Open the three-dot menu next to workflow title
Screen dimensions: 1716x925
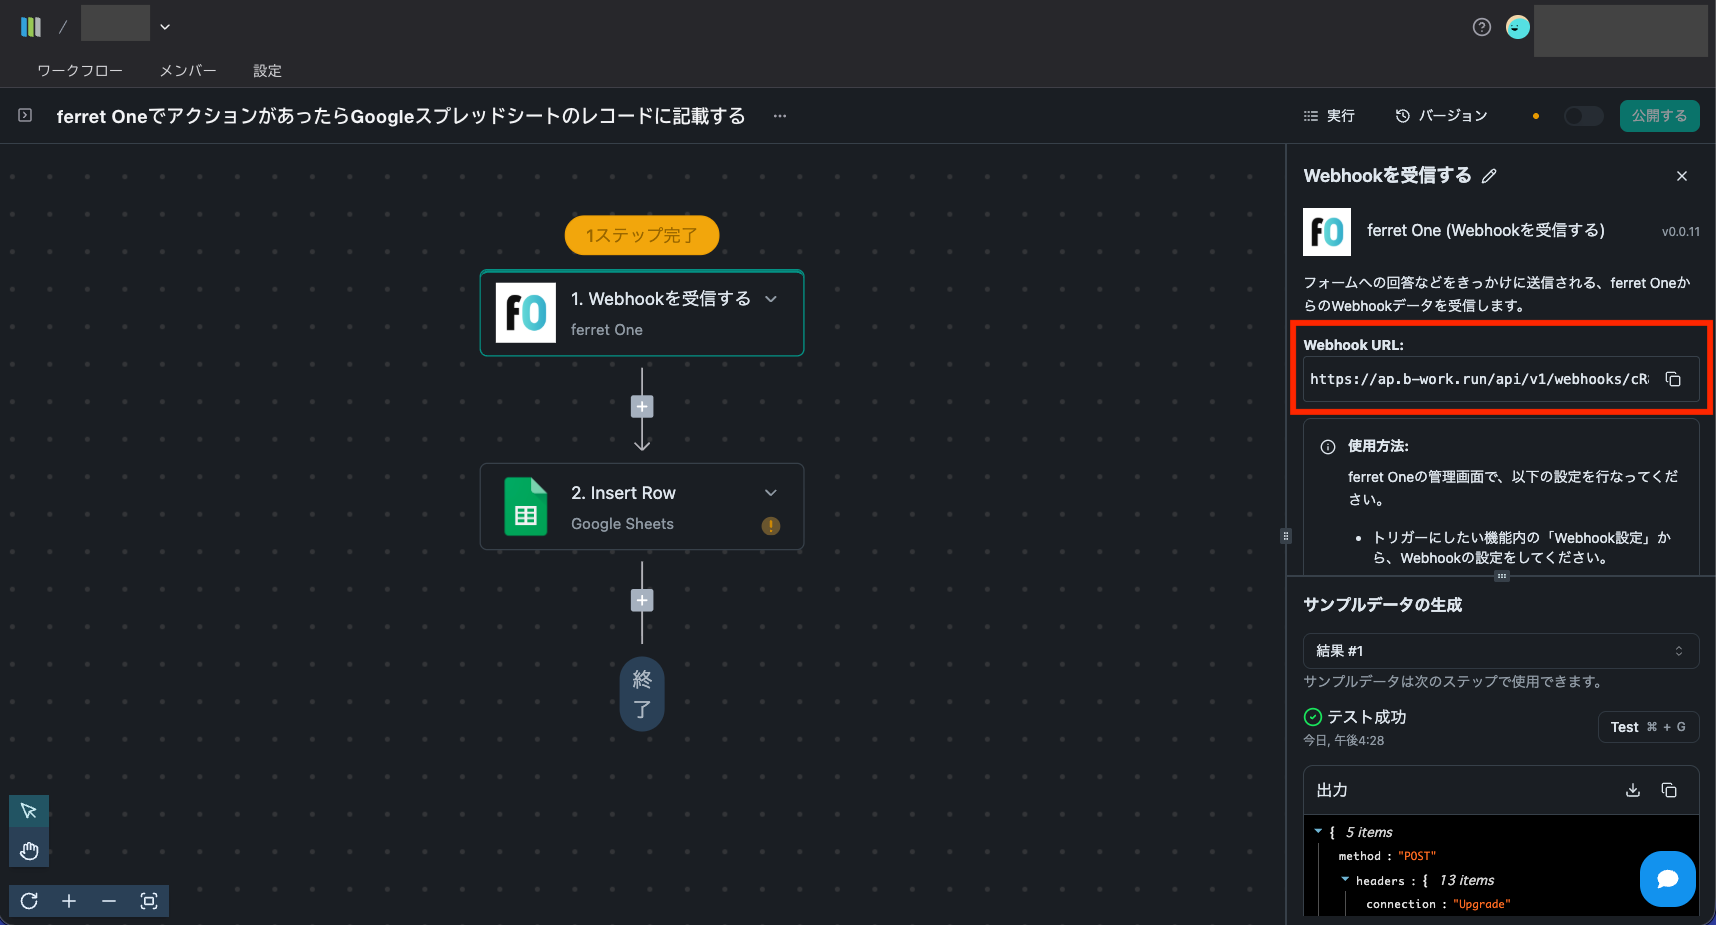(780, 116)
